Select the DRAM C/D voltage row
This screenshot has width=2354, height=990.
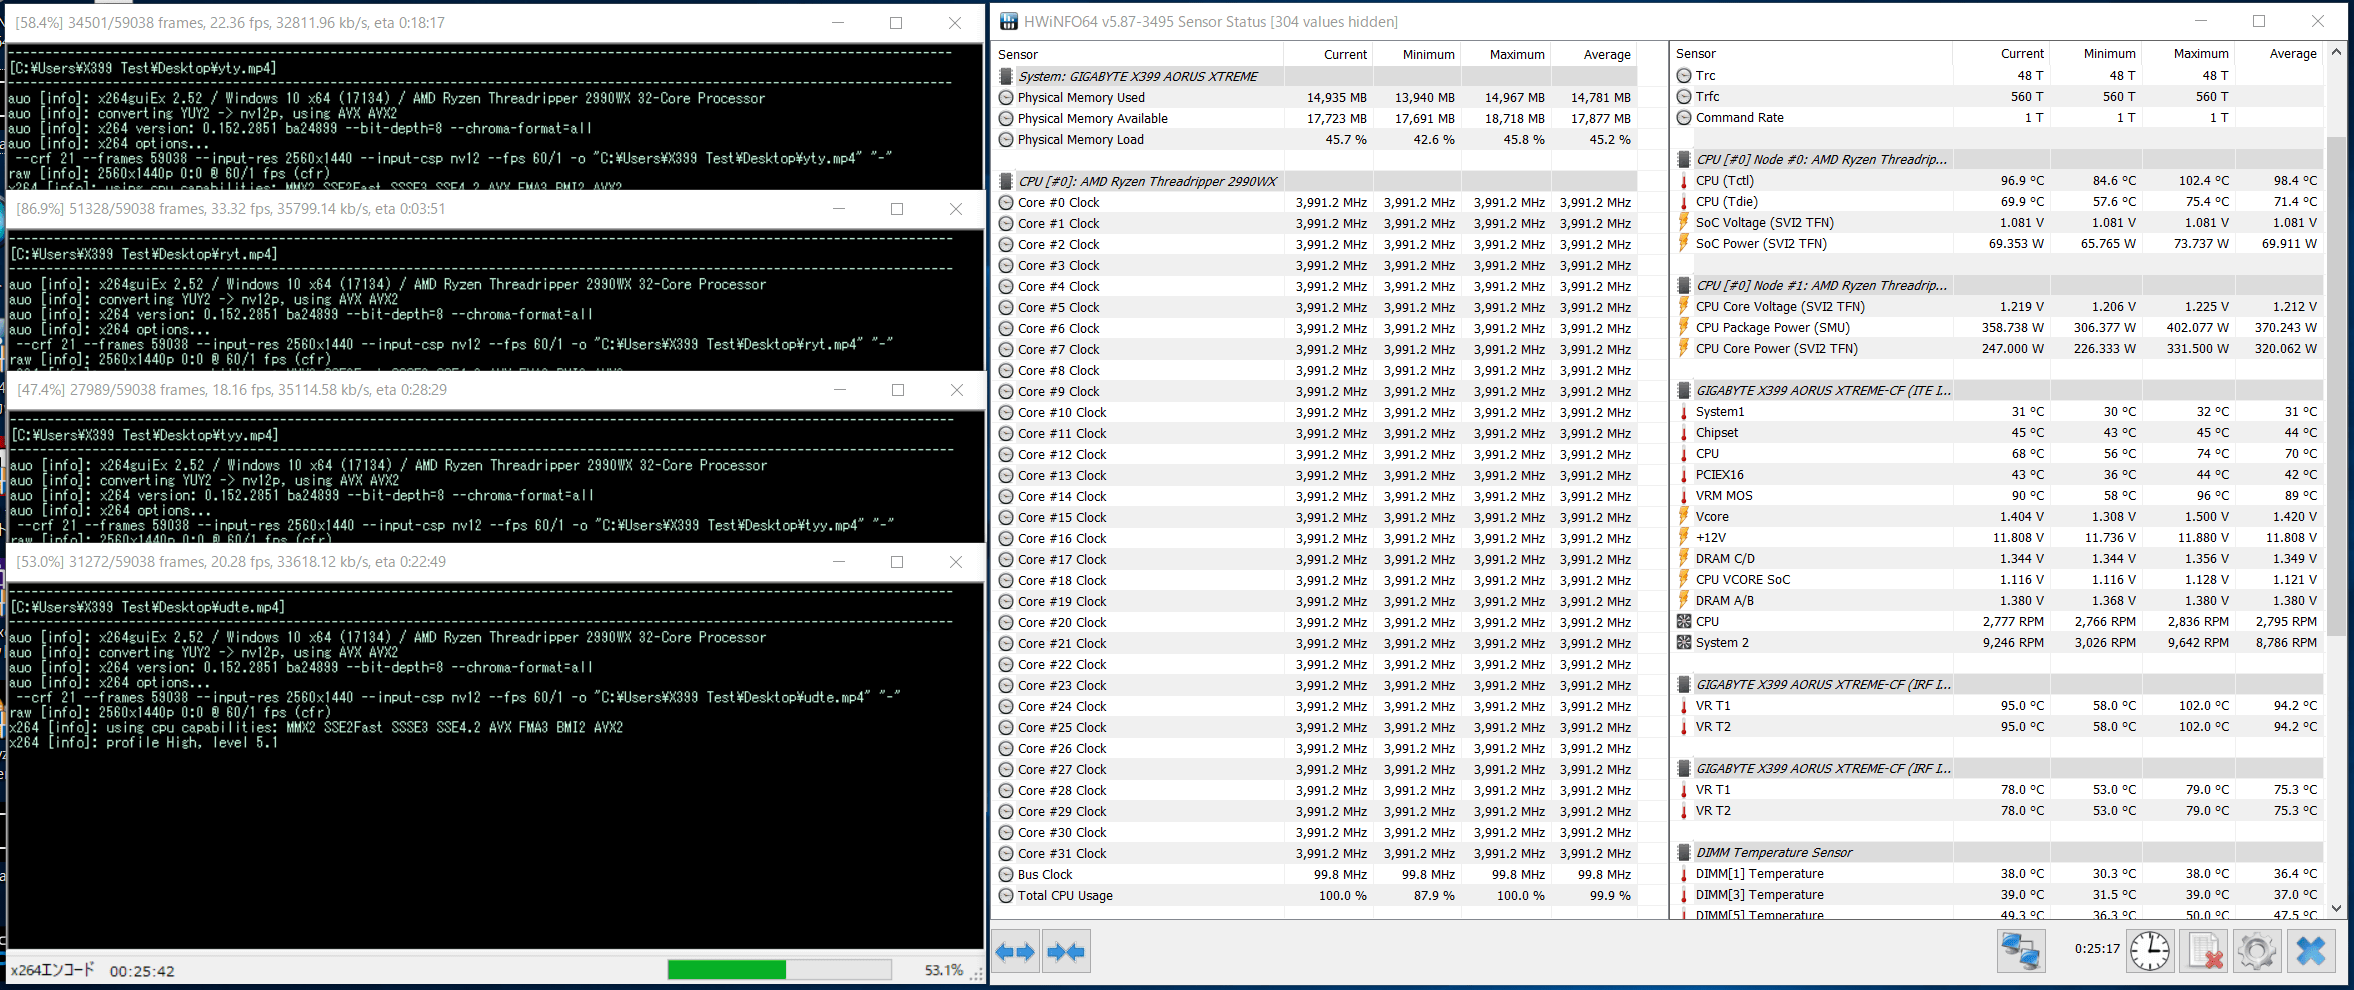tap(1997, 559)
